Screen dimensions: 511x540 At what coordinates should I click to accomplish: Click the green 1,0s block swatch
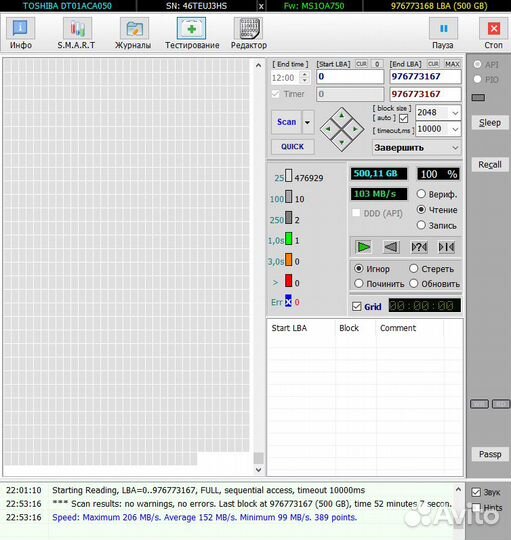tap(289, 239)
